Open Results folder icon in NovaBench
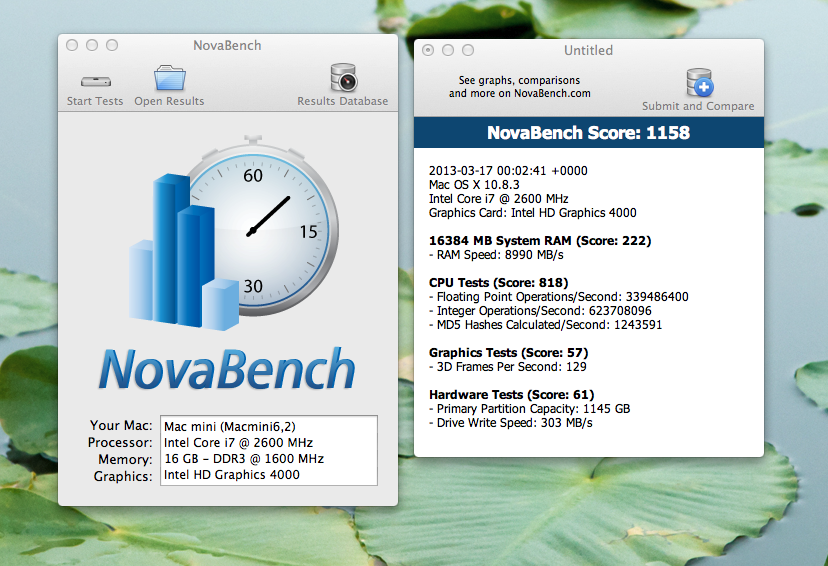 pyautogui.click(x=170, y=78)
